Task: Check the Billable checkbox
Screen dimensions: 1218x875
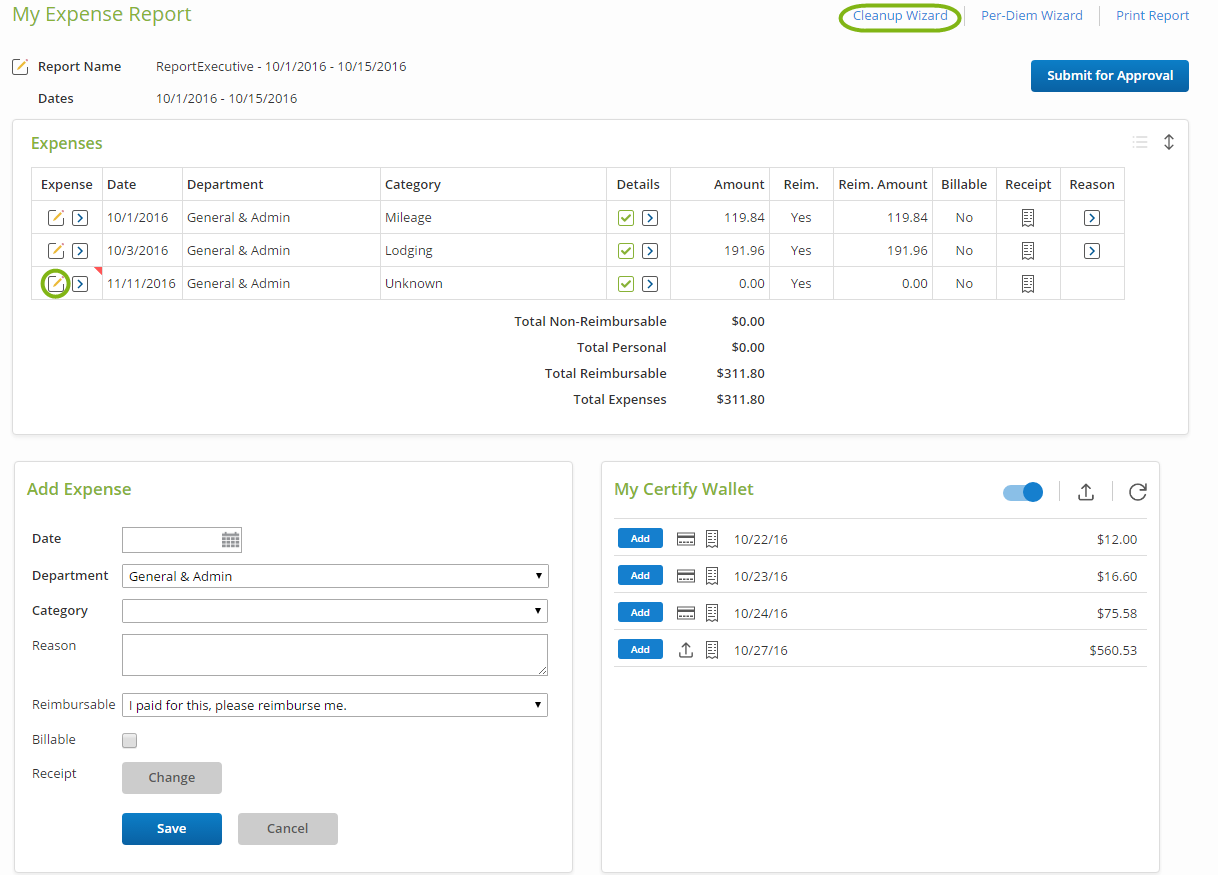Action: (x=129, y=741)
